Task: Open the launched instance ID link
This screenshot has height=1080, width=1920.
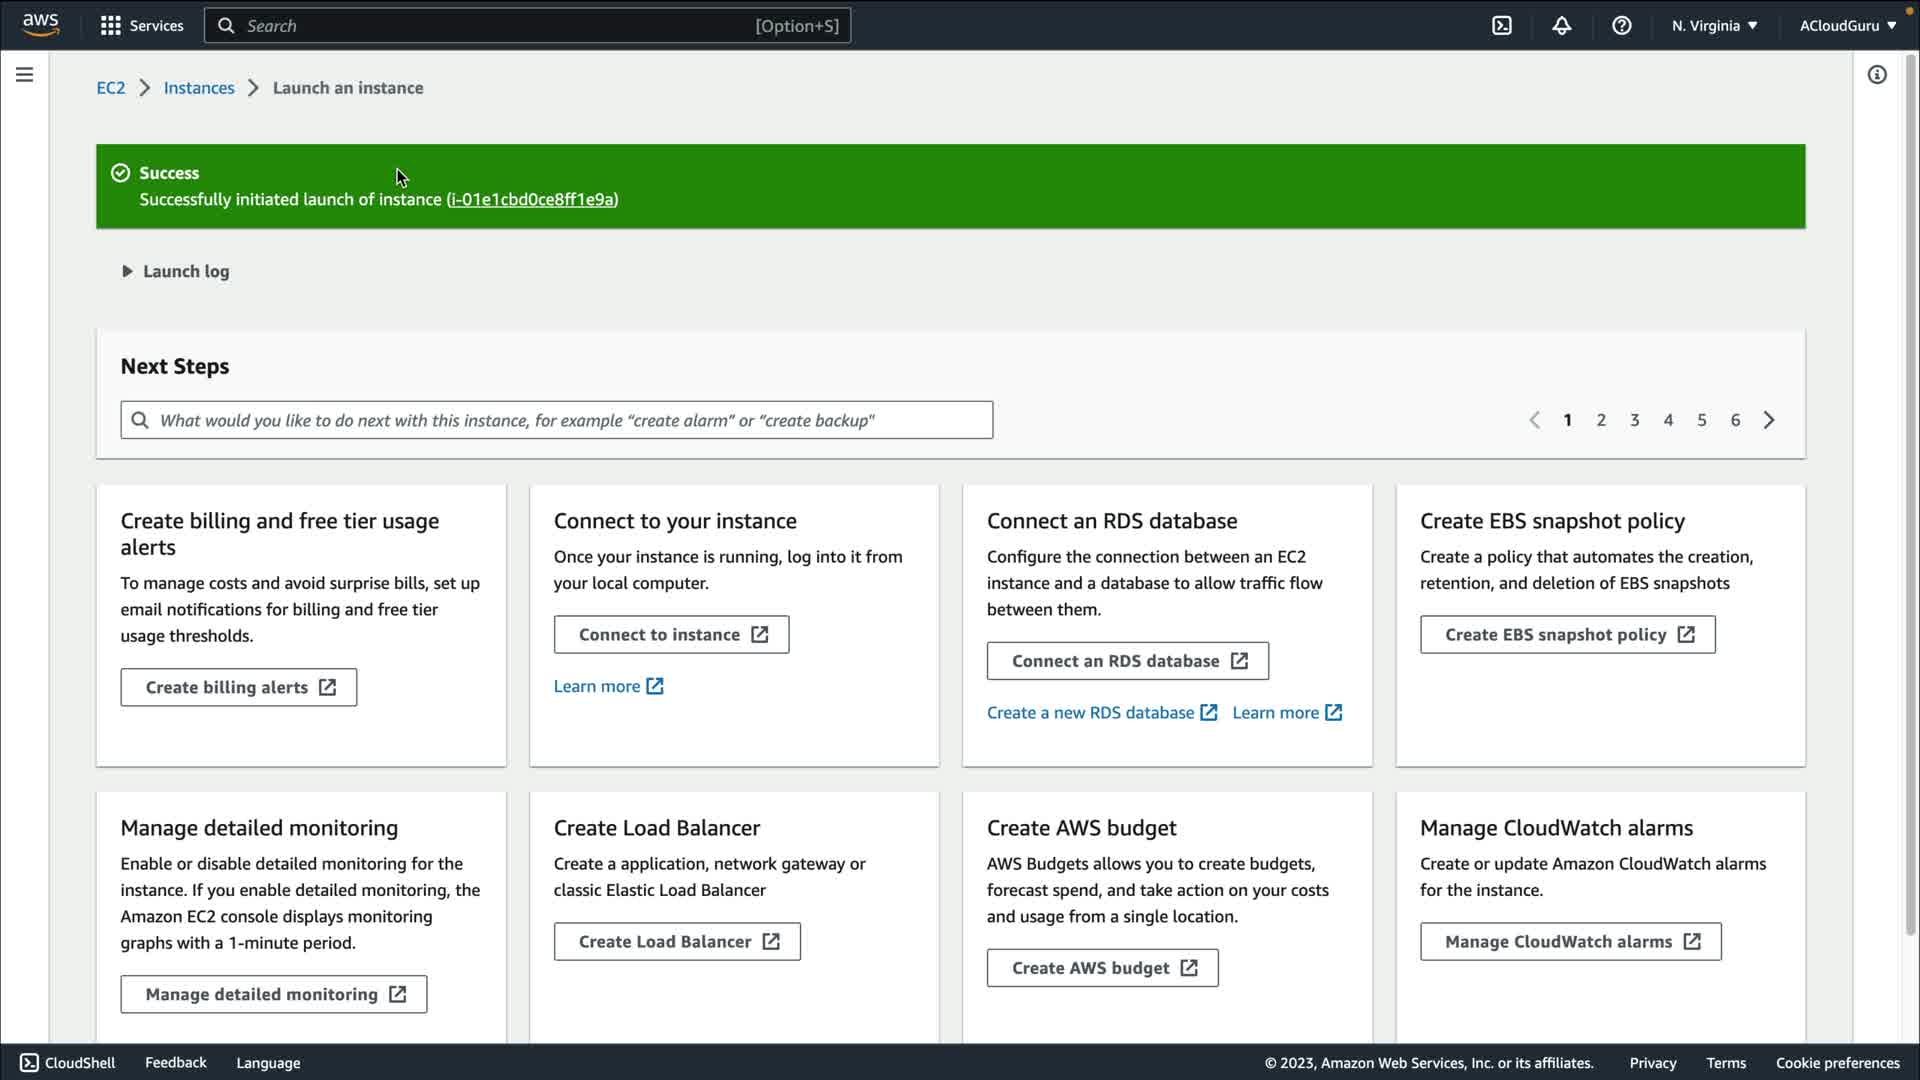Action: click(x=532, y=200)
